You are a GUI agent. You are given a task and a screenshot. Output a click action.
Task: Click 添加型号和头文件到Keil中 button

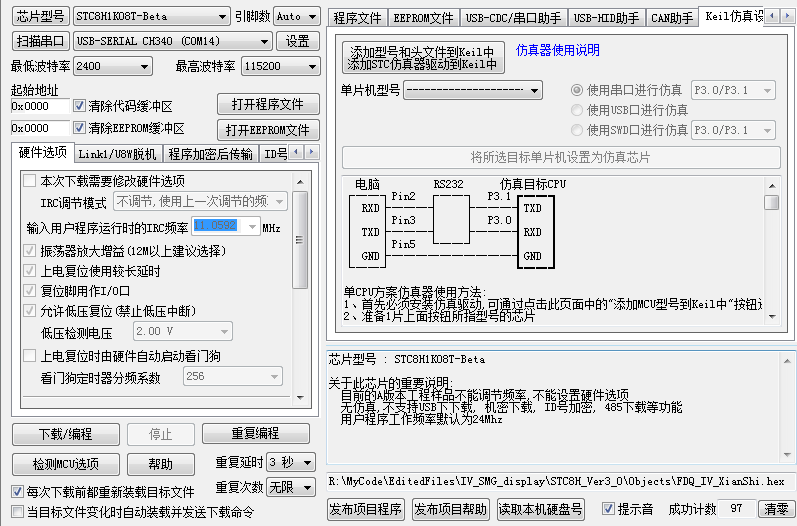(423, 58)
